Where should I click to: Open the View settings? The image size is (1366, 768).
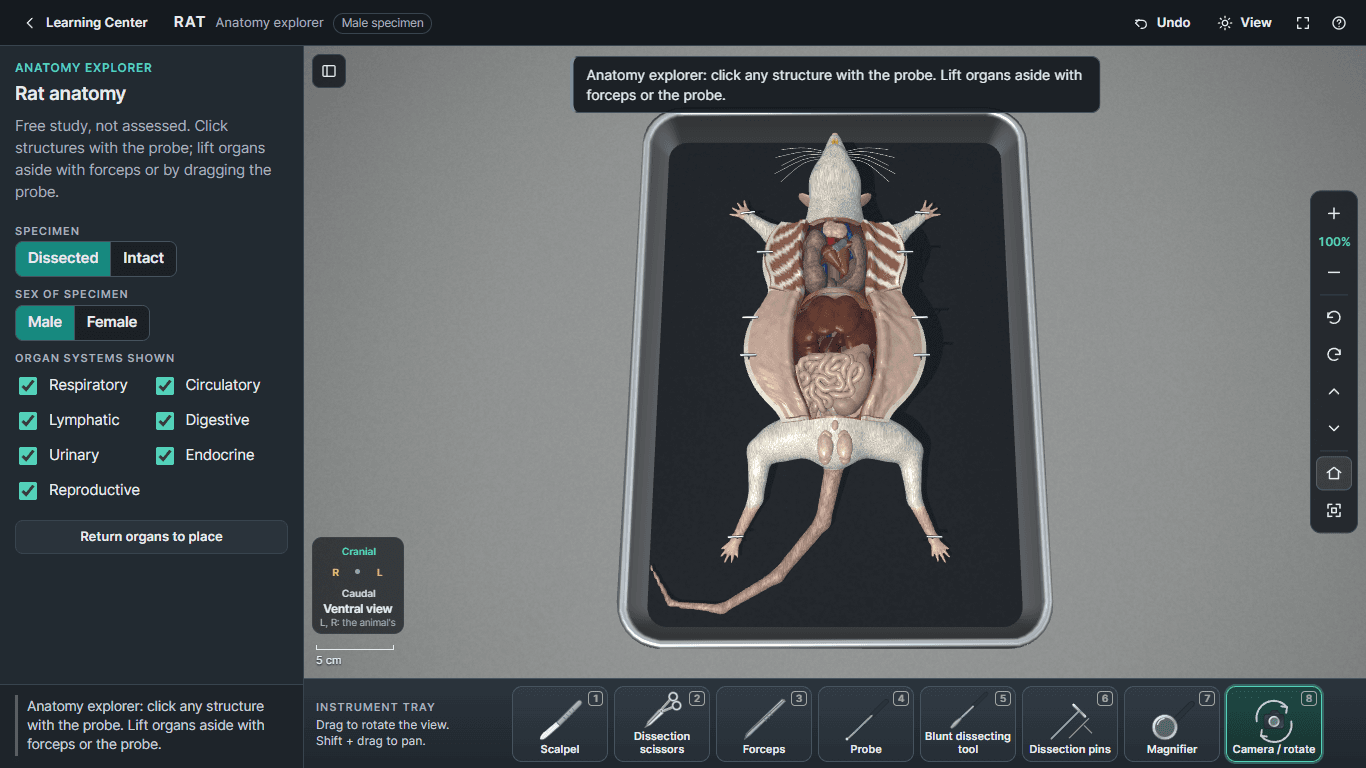(x=1244, y=23)
